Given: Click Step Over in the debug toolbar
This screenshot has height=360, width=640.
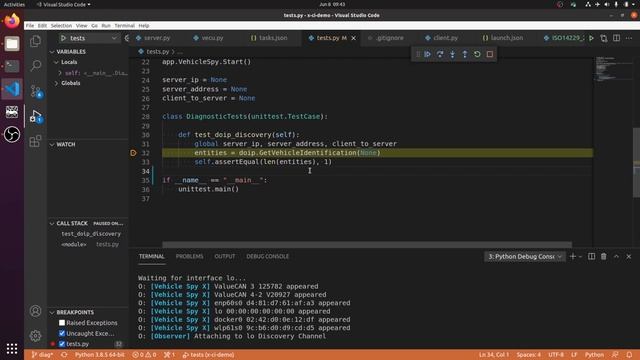Looking at the screenshot, I should coord(440,54).
